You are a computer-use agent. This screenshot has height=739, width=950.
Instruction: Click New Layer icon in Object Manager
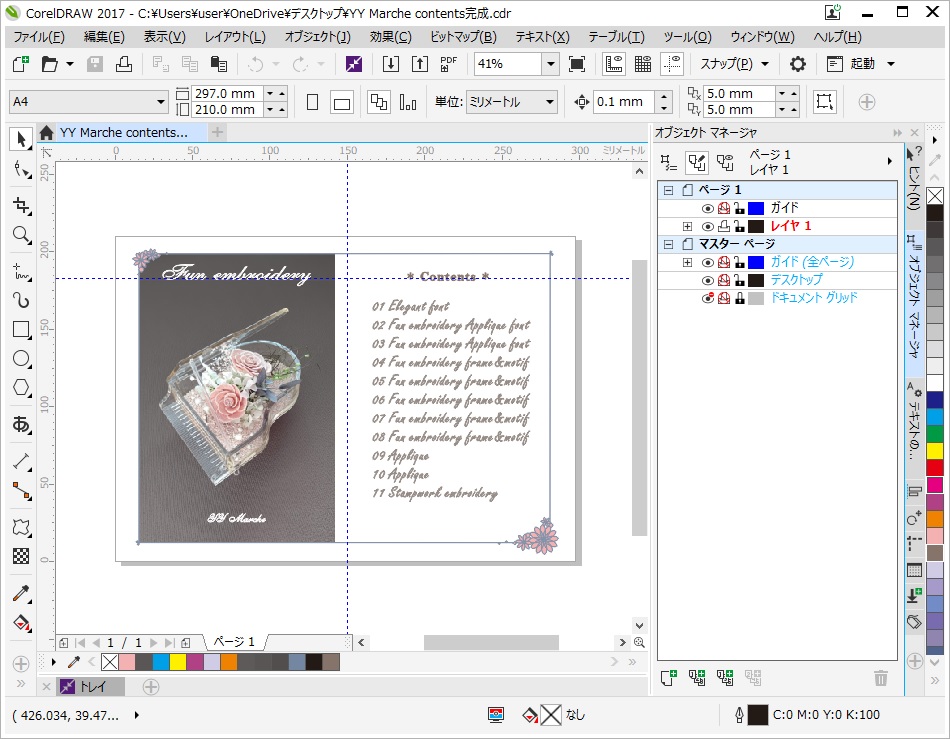[x=668, y=678]
